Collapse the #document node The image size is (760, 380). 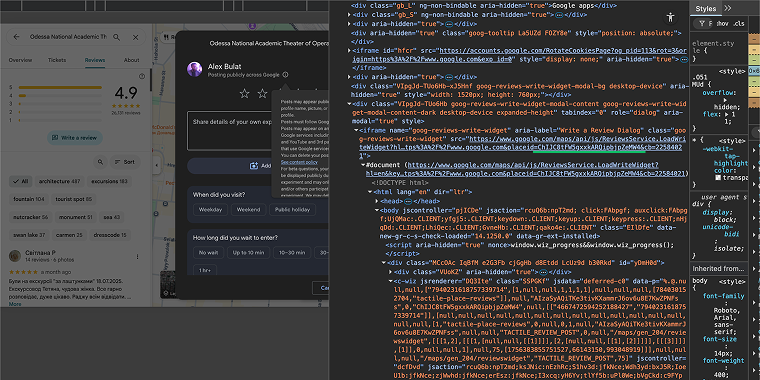(363, 165)
